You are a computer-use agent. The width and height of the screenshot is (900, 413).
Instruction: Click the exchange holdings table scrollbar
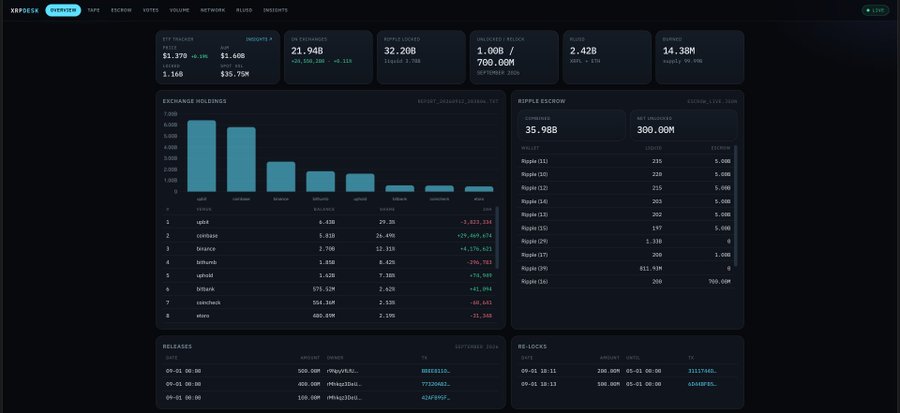pyautogui.click(x=497, y=237)
